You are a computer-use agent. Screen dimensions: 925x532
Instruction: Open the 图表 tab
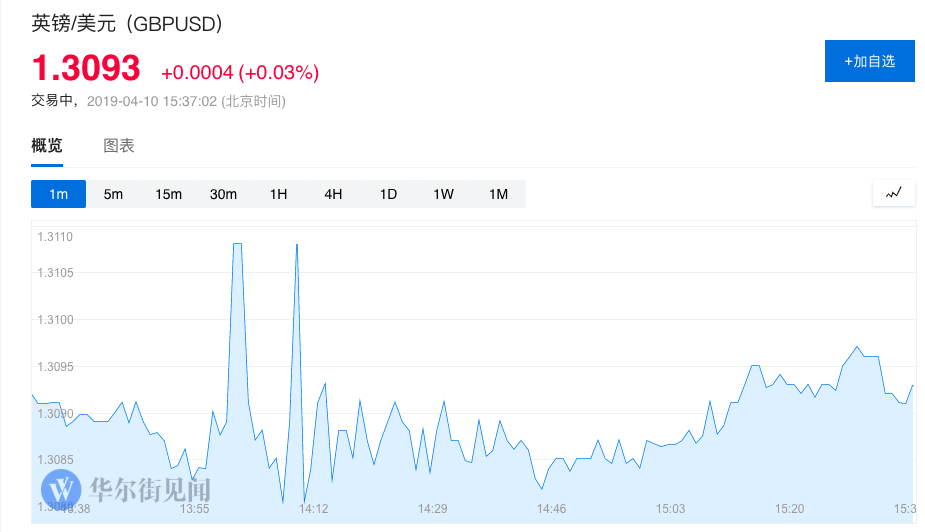[x=119, y=146]
